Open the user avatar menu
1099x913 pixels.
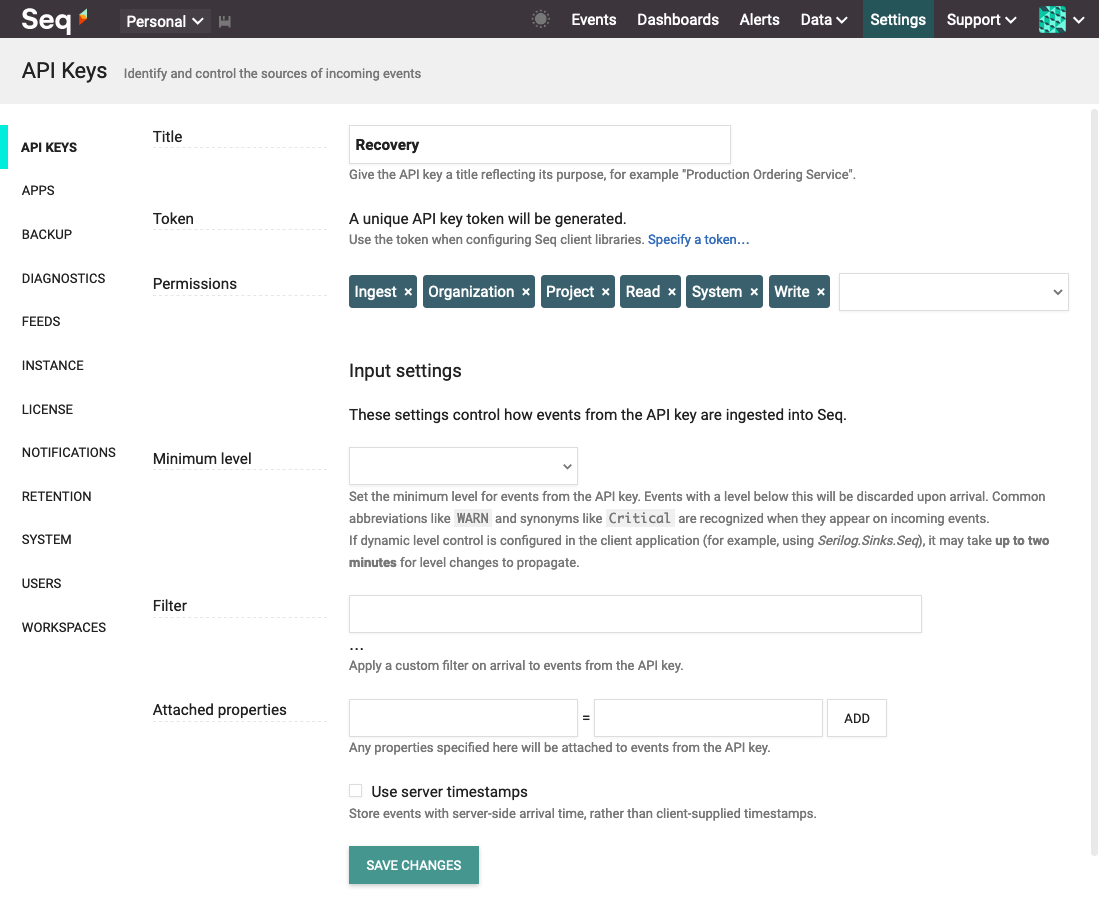click(x=1052, y=20)
